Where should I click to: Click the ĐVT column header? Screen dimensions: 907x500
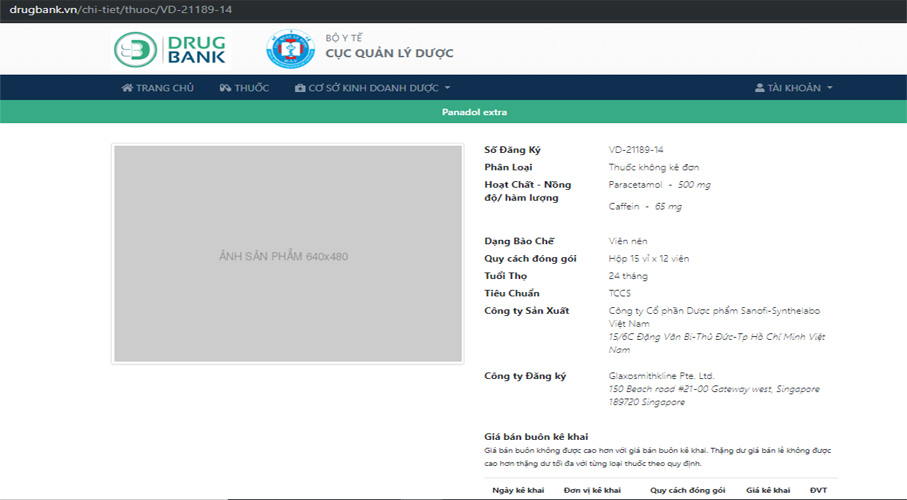(x=818, y=490)
